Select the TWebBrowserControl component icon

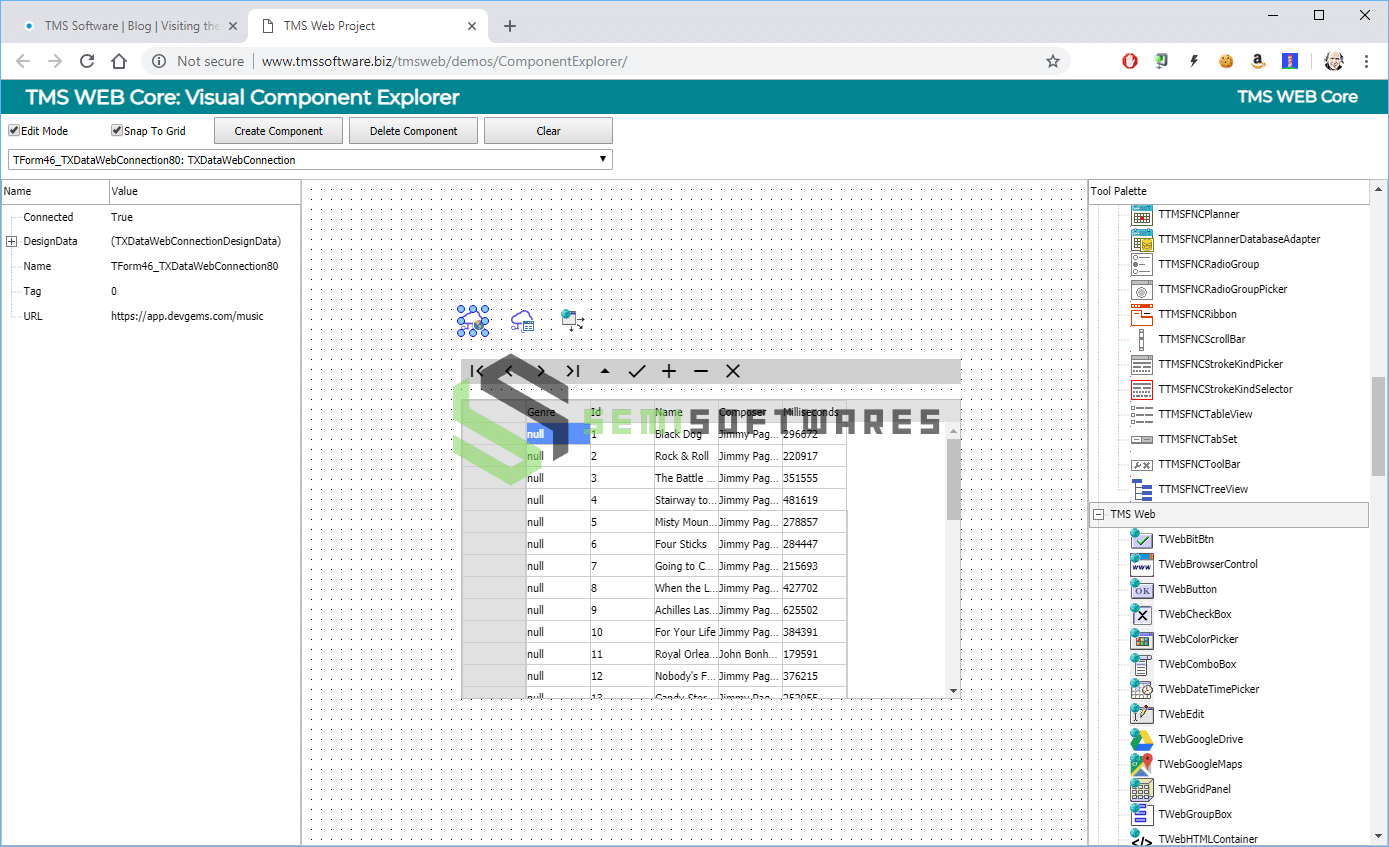[1141, 565]
